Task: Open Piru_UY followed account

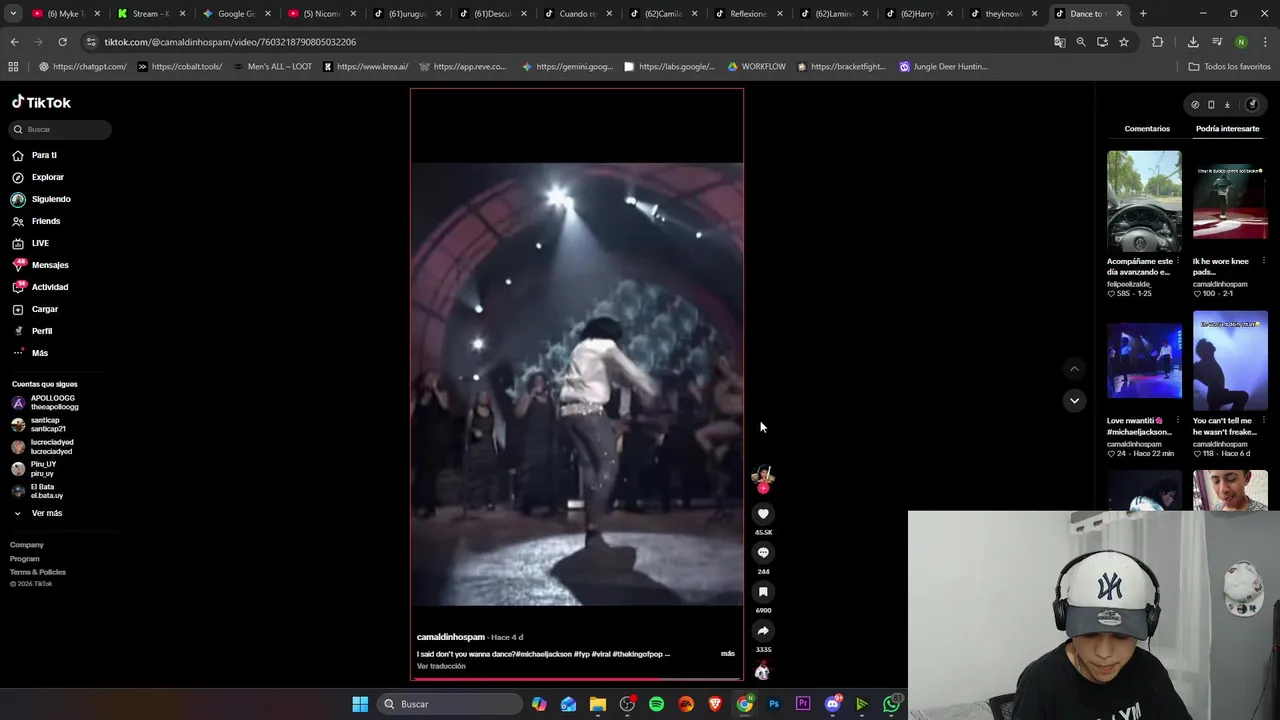Action: (x=43, y=468)
